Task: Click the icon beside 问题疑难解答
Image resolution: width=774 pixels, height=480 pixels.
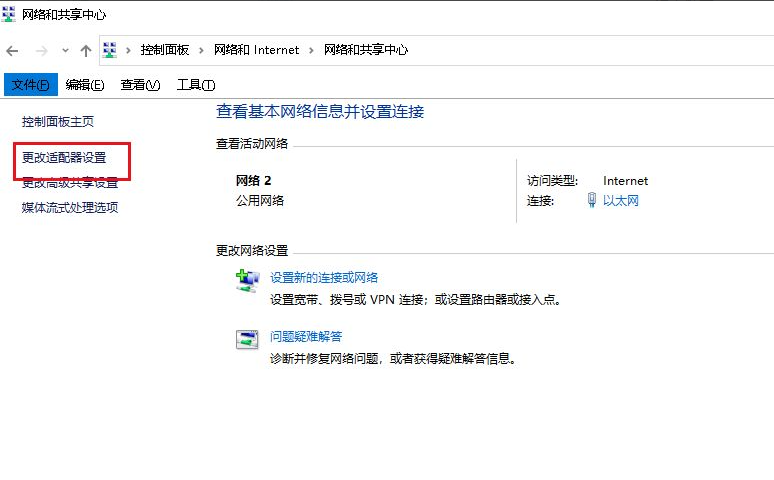Action: pos(246,339)
